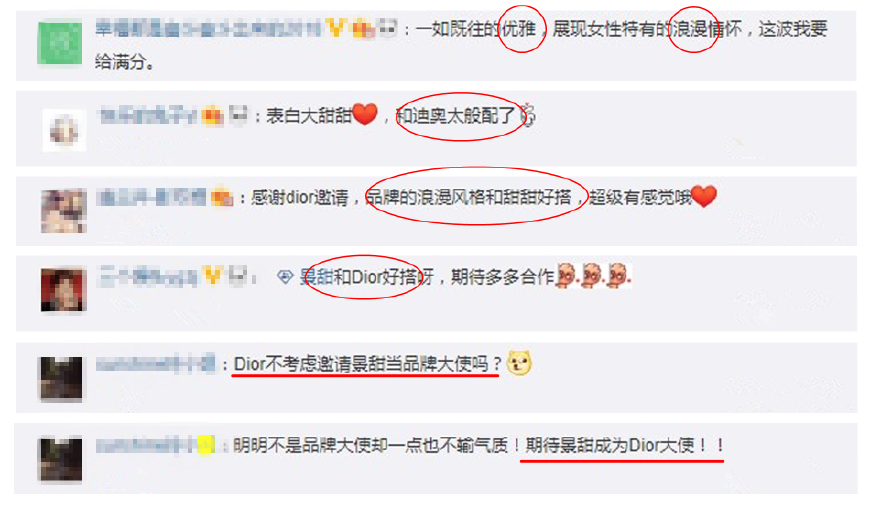Click the emoji after 和迪奥太般配了

(528, 115)
